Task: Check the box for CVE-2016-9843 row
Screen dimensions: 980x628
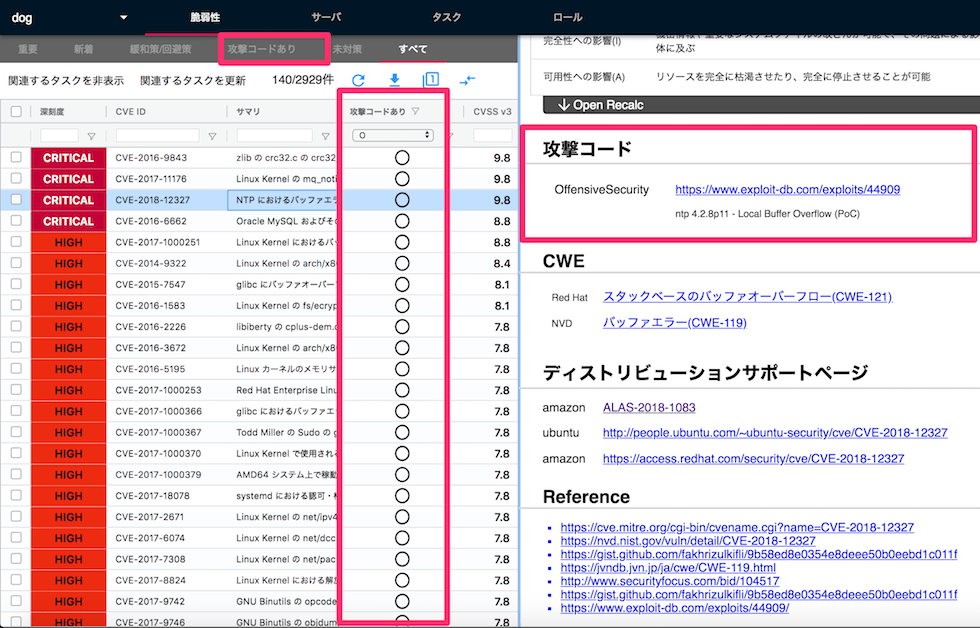Action: (x=16, y=157)
